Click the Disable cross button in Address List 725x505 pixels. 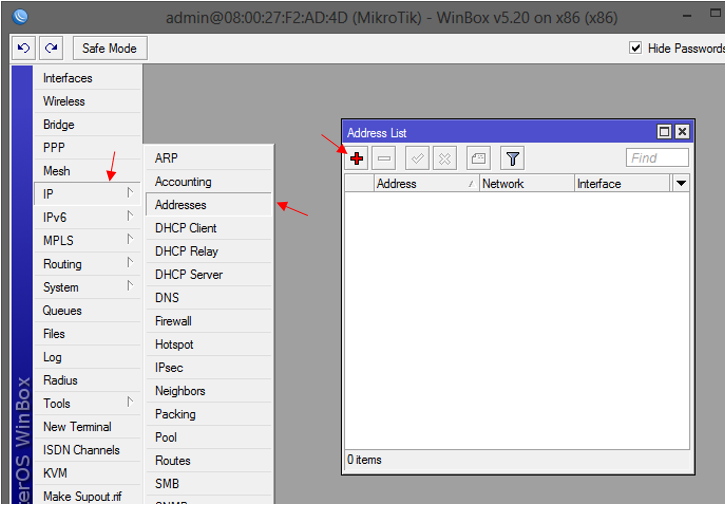[x=445, y=159]
